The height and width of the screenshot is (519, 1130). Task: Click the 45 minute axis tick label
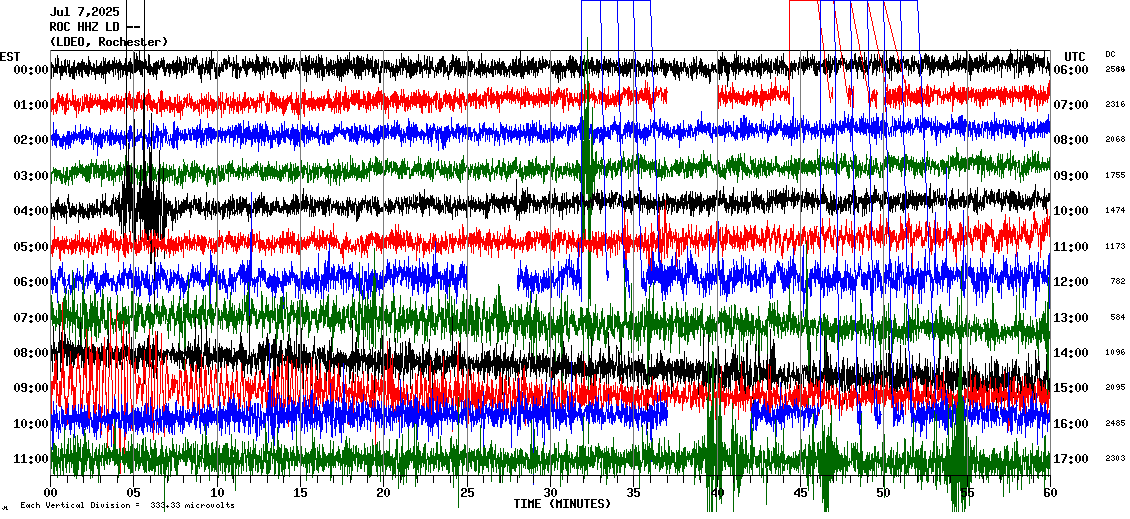pyautogui.click(x=799, y=493)
